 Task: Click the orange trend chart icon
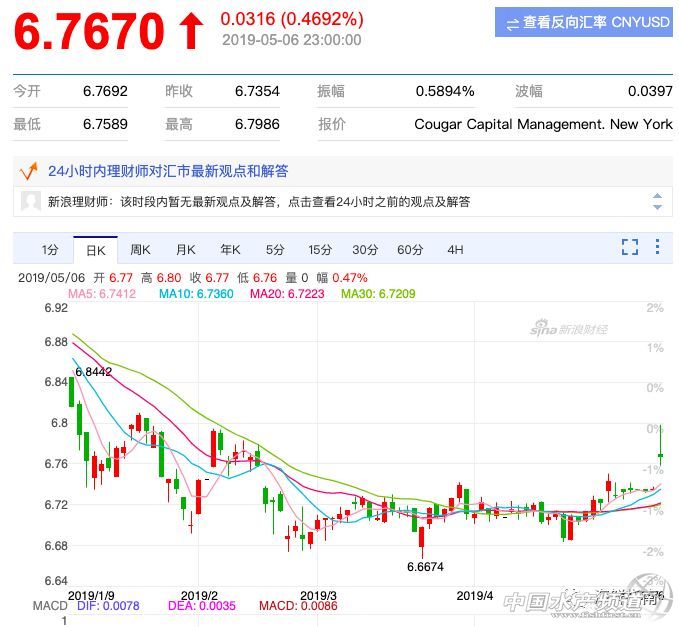pyautogui.click(x=29, y=171)
